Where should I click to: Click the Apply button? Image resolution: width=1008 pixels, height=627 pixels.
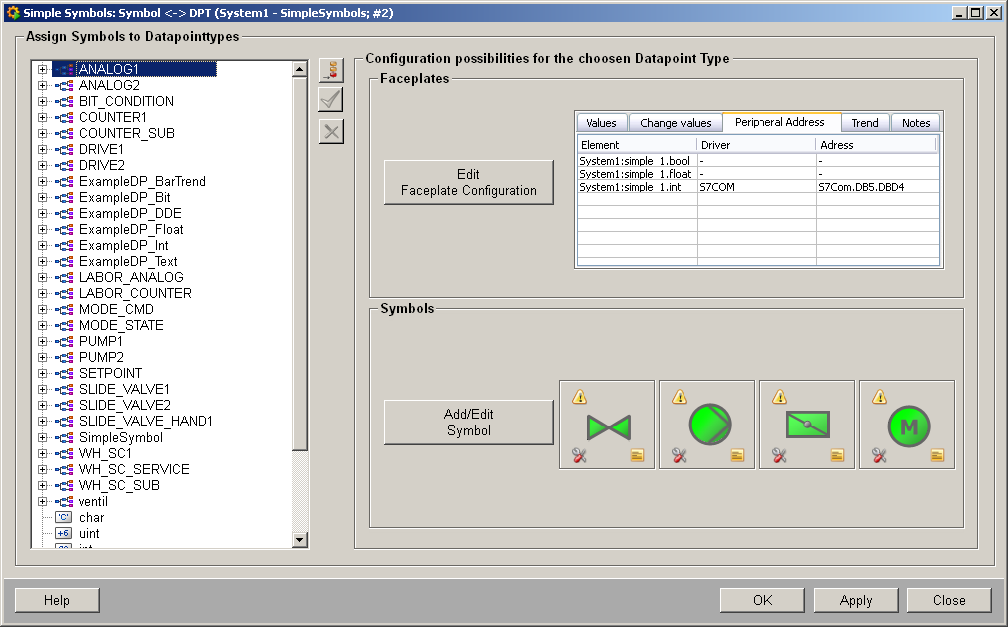tap(856, 600)
